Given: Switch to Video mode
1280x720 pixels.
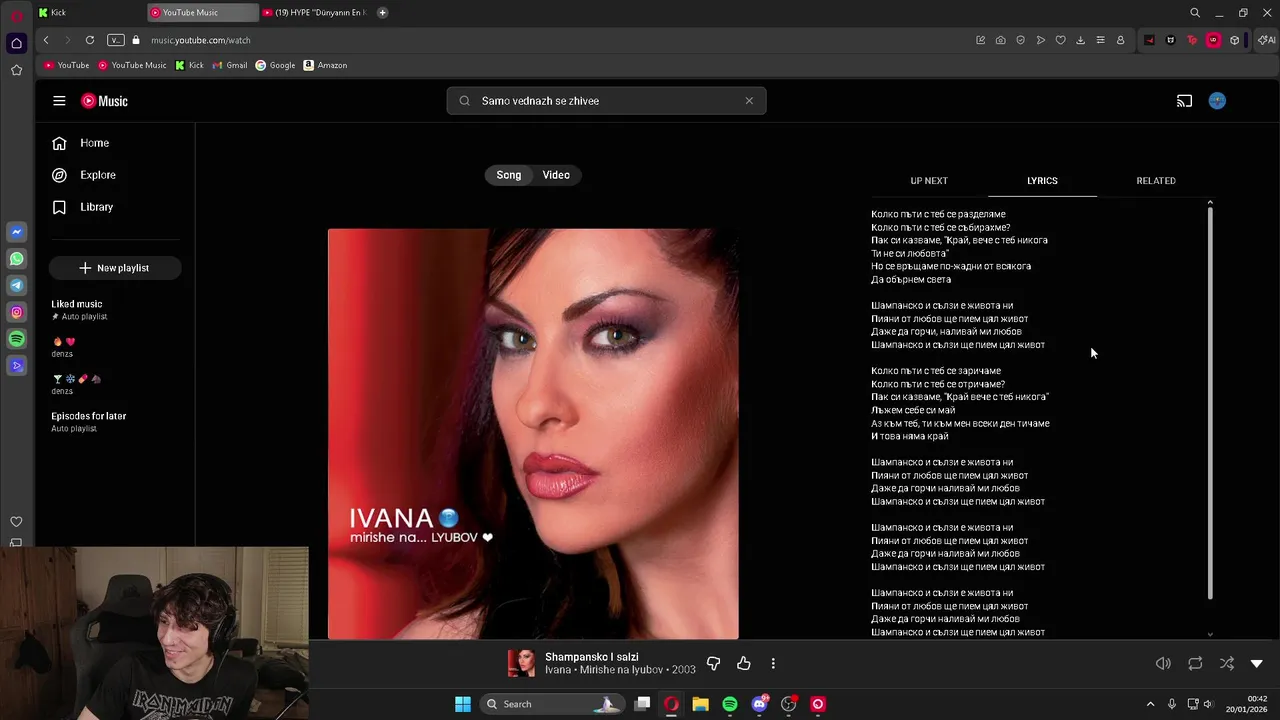Looking at the screenshot, I should [x=556, y=175].
